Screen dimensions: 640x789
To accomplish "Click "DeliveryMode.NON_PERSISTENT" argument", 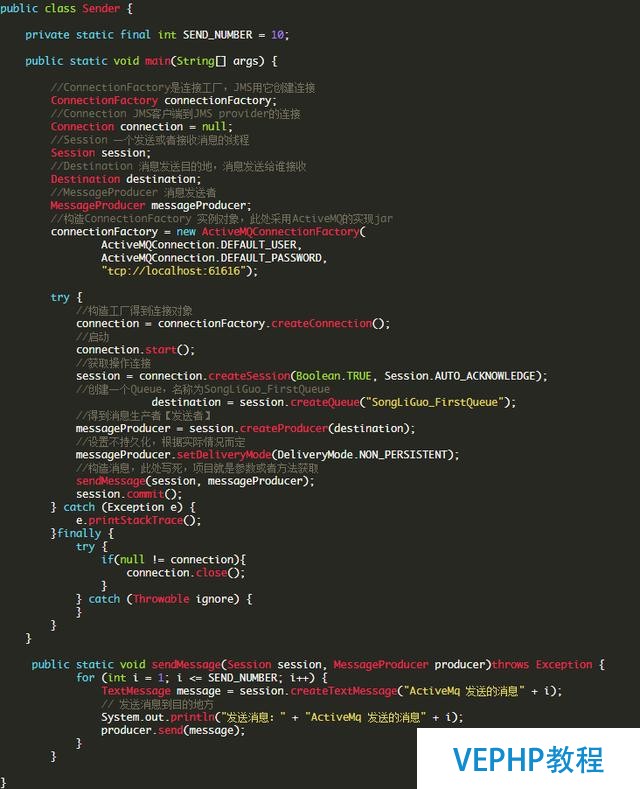I will pyautogui.click(x=362, y=454).
